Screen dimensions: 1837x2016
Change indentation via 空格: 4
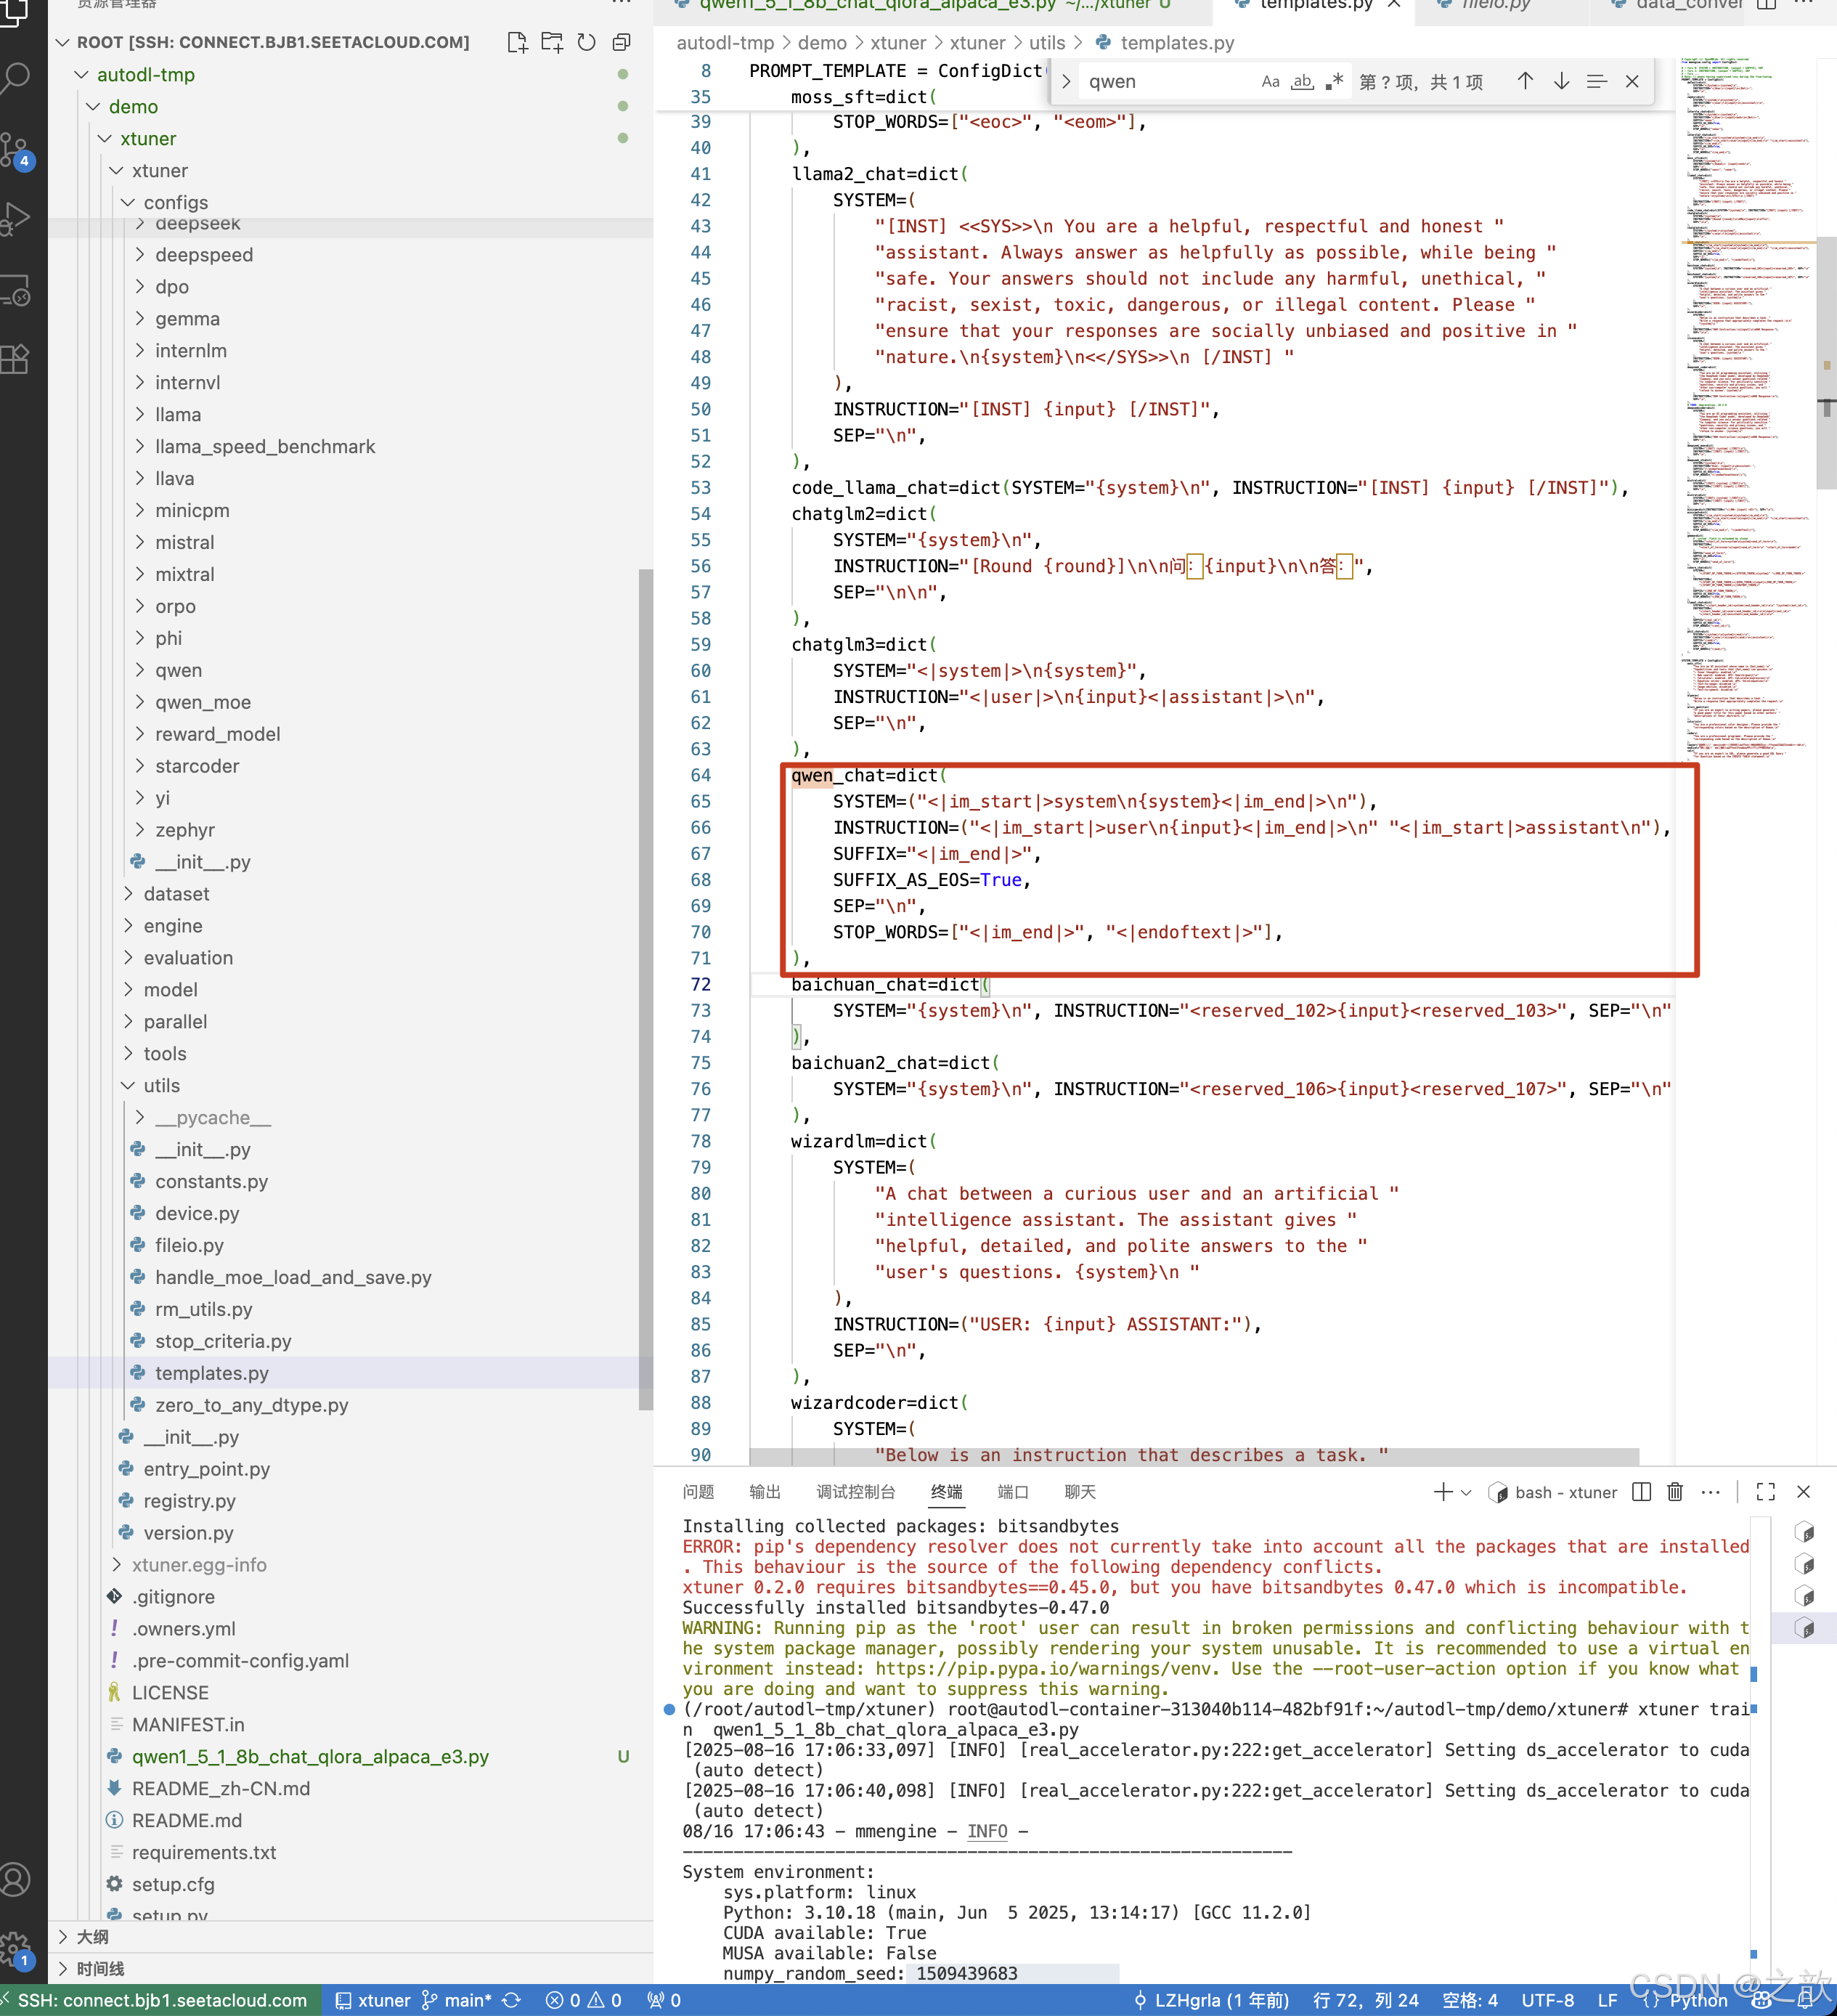pyautogui.click(x=1470, y=2000)
